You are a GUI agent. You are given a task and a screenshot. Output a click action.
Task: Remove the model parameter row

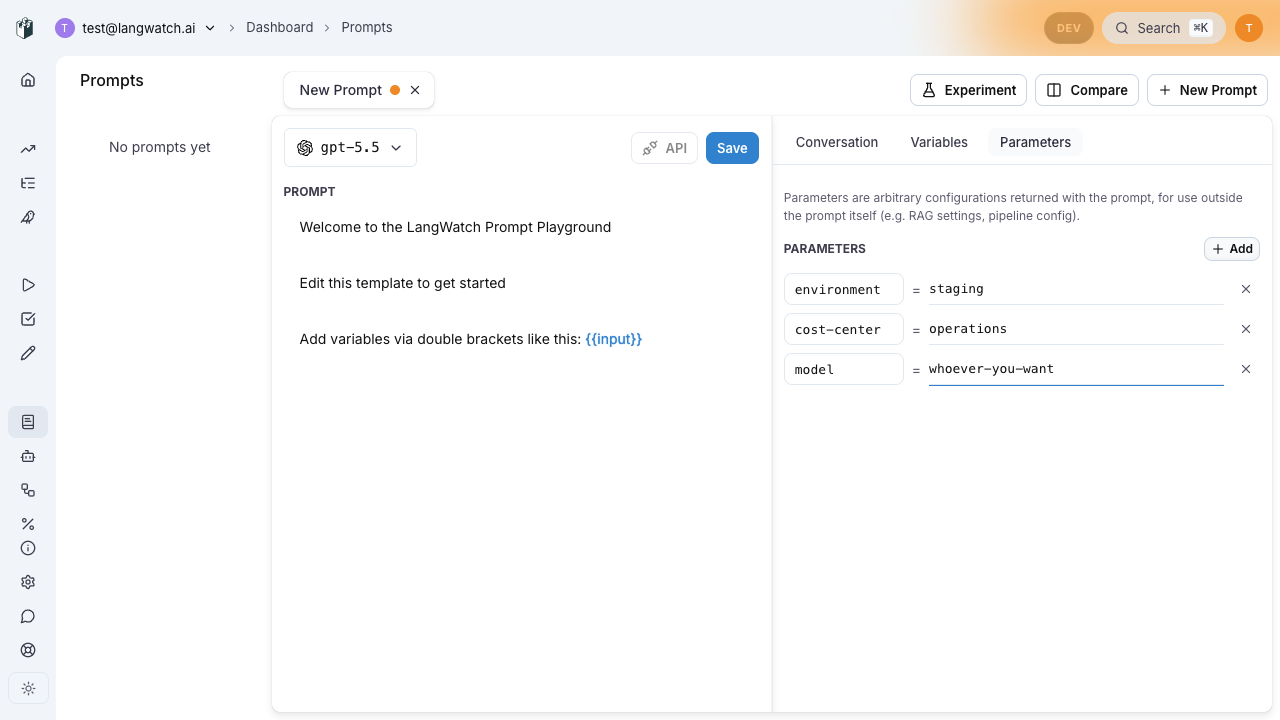pos(1246,369)
